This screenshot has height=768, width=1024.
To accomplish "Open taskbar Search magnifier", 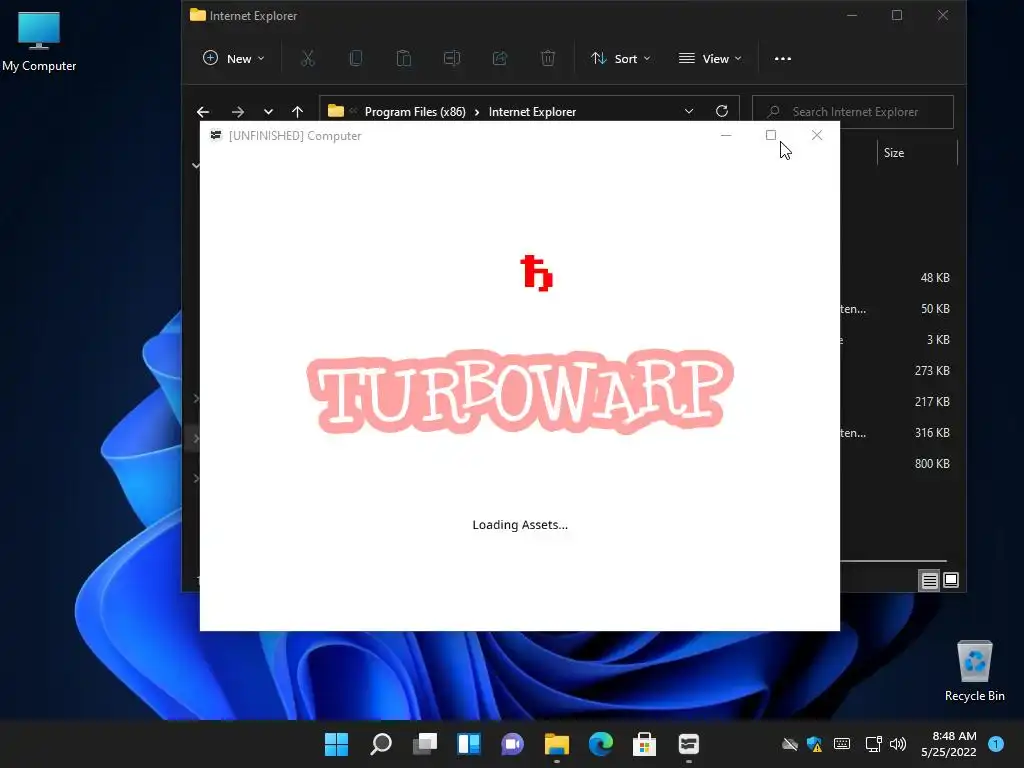I will tap(381, 744).
